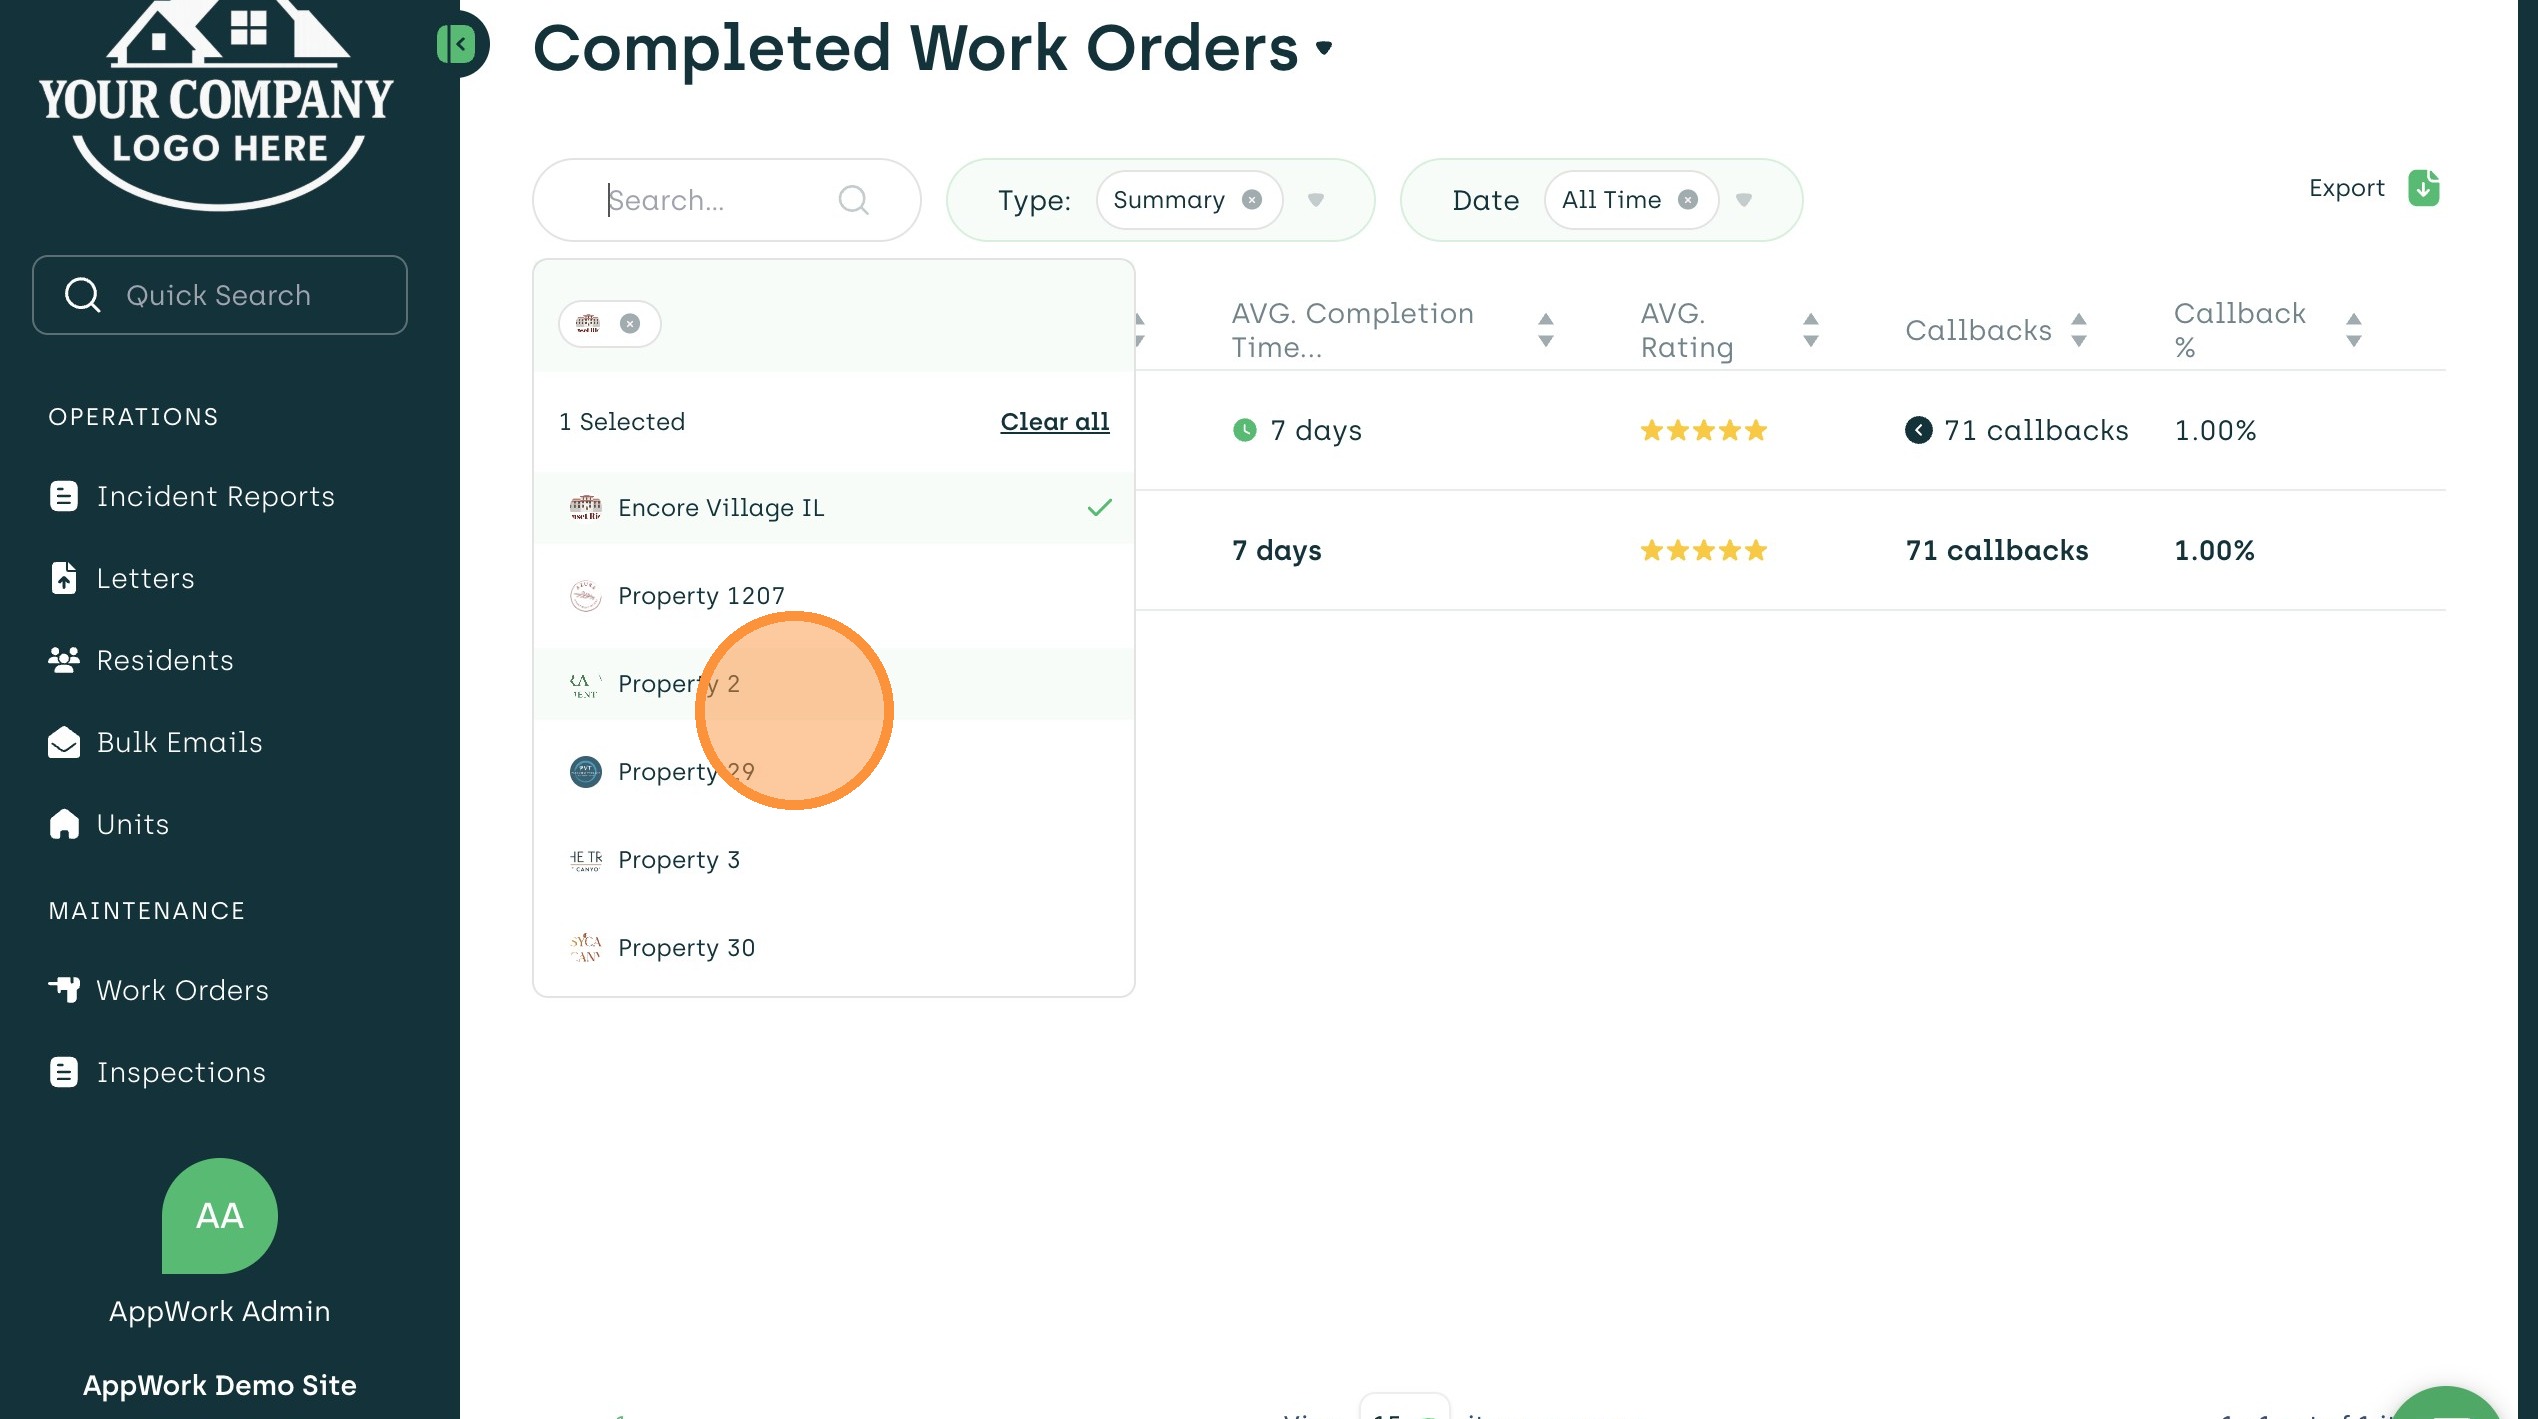The height and width of the screenshot is (1419, 2538).
Task: Open the Completed Work Orders title dropdown
Action: pyautogui.click(x=1325, y=48)
